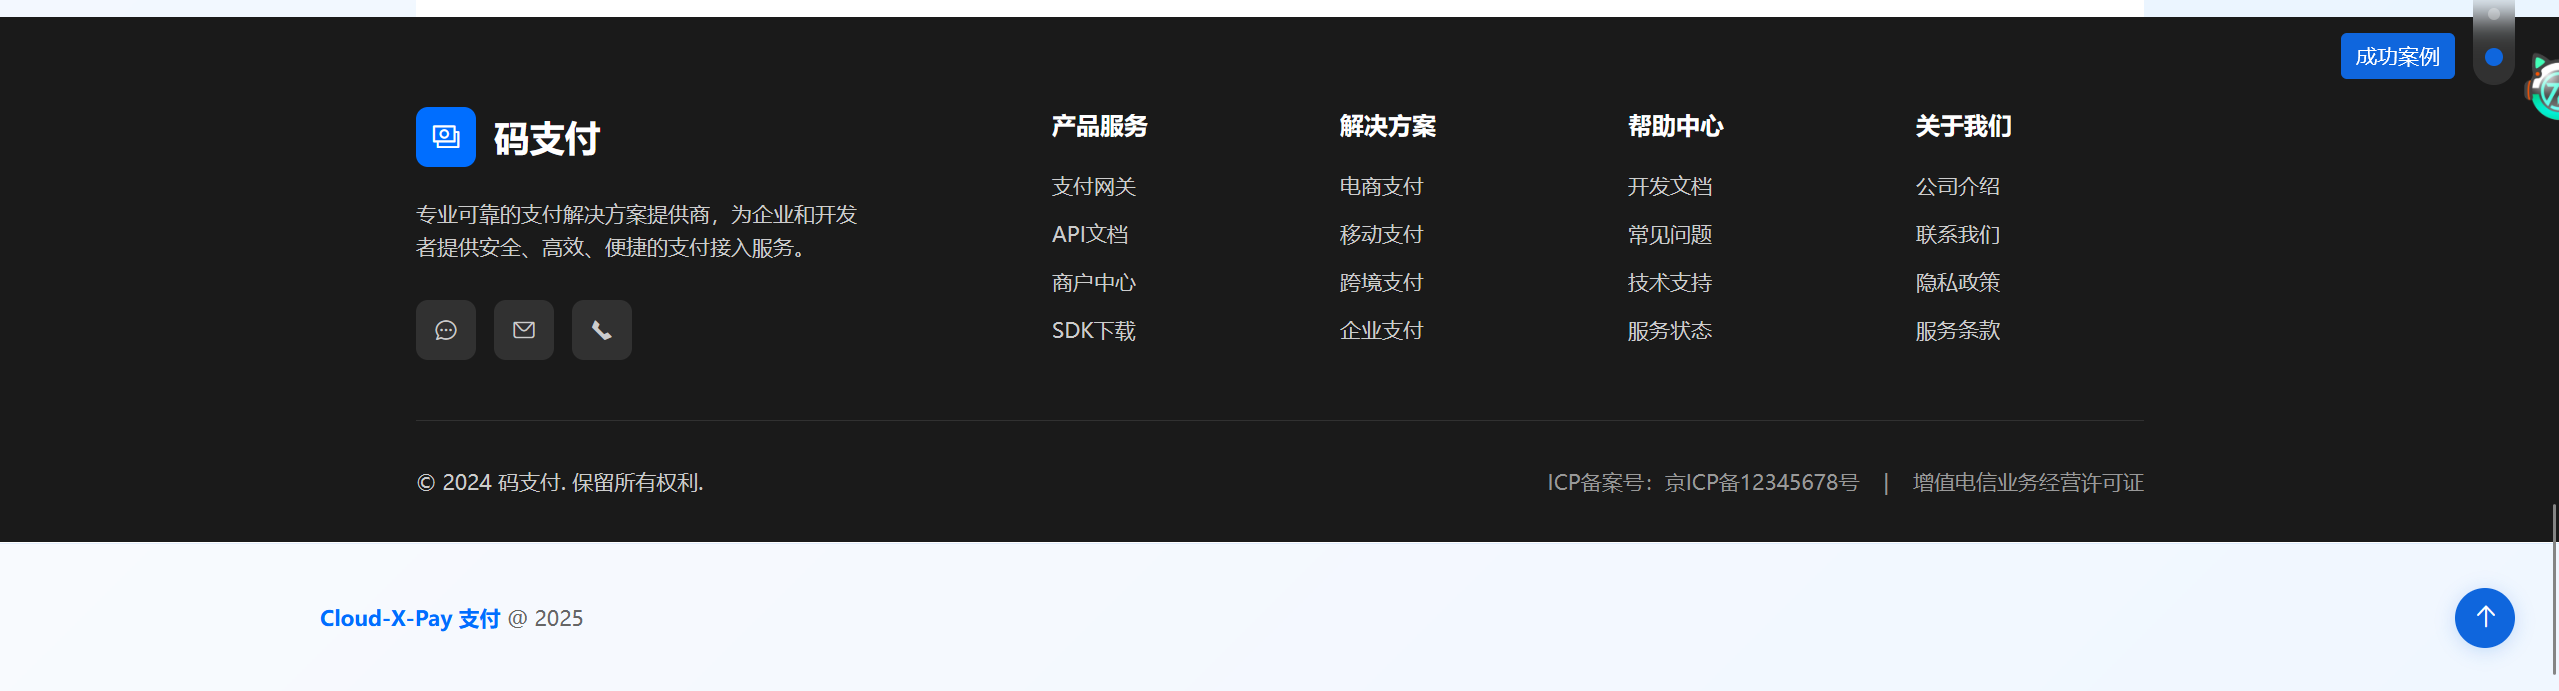The width and height of the screenshot is (2559, 691).
Task: Click the cat mascot assistant icon
Action: tap(2545, 90)
